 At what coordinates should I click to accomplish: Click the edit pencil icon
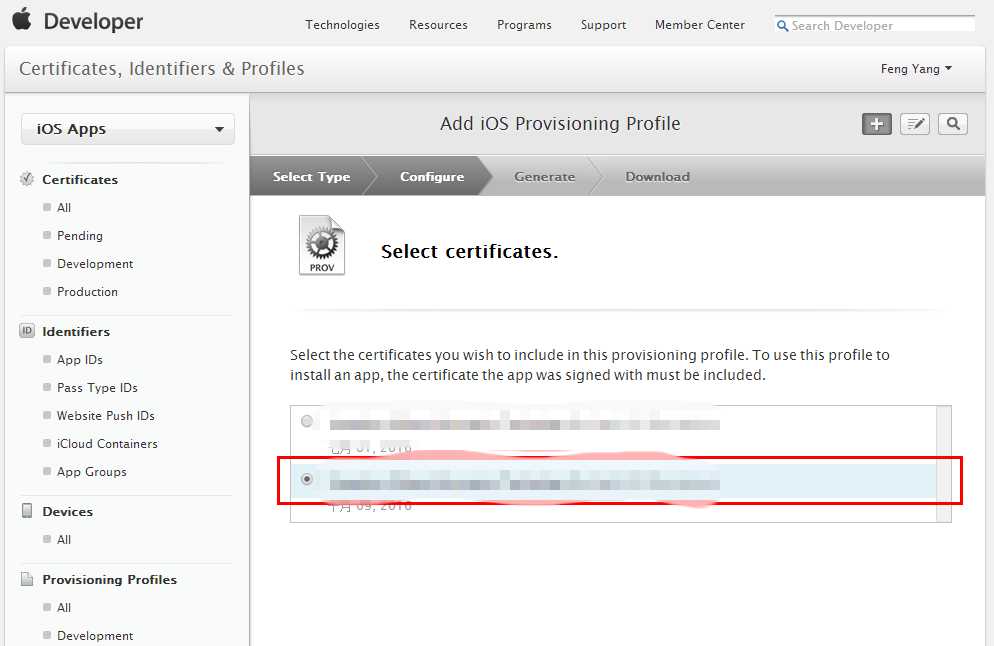tap(915, 124)
